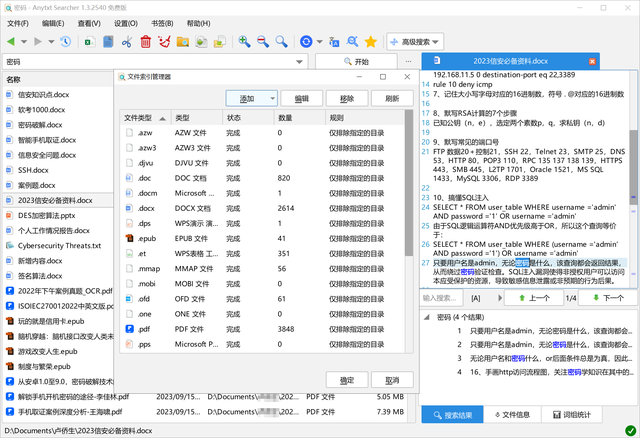Click the scissors cut icon
Viewport: 640px width, 438px height.
tap(127, 41)
